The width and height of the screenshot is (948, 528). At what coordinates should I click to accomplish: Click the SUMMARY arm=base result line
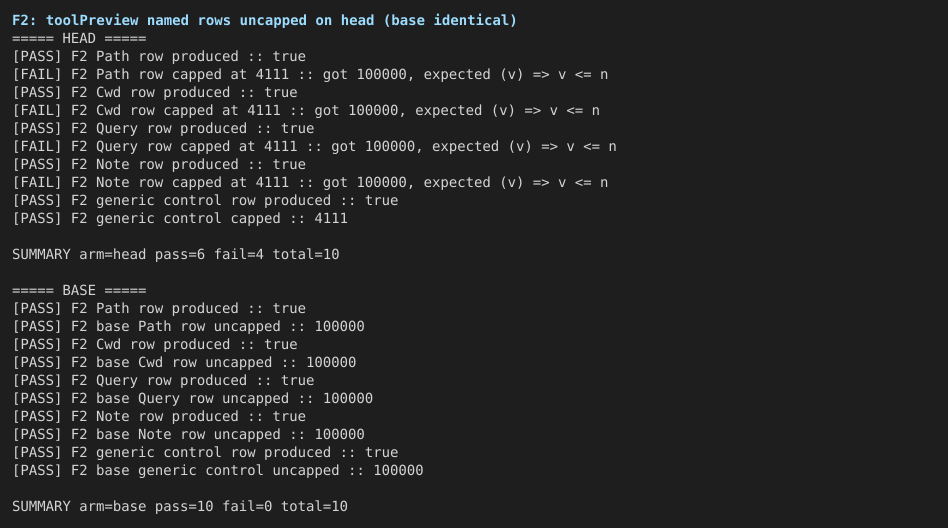[180, 506]
